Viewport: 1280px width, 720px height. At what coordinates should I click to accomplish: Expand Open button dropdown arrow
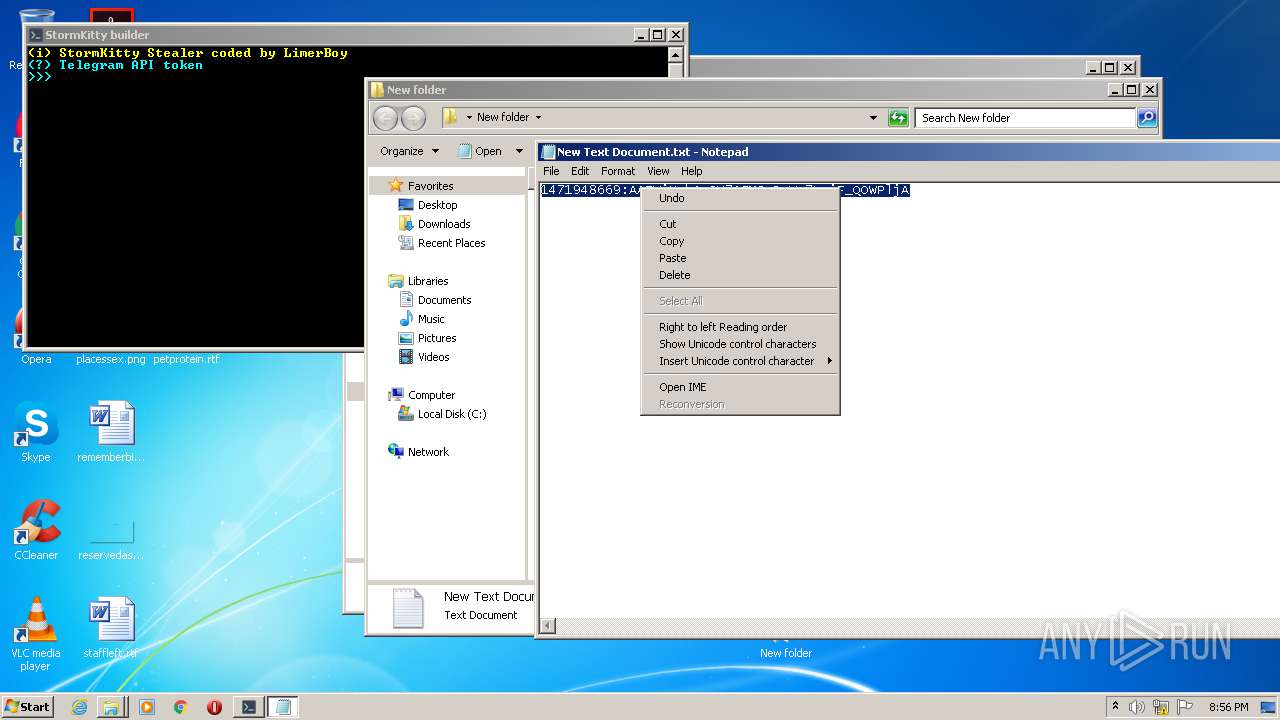[x=519, y=151]
